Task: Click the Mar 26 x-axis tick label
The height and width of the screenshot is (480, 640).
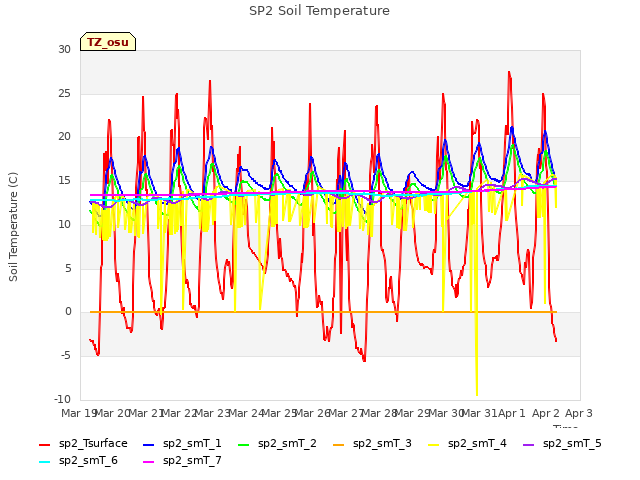Action: (313, 413)
